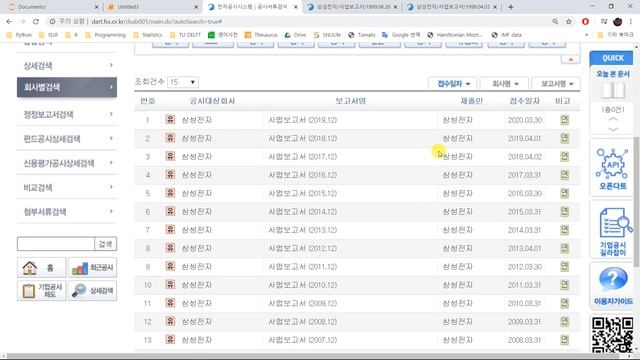Open 첨부서류검색 sidebar menu

click(x=67, y=212)
